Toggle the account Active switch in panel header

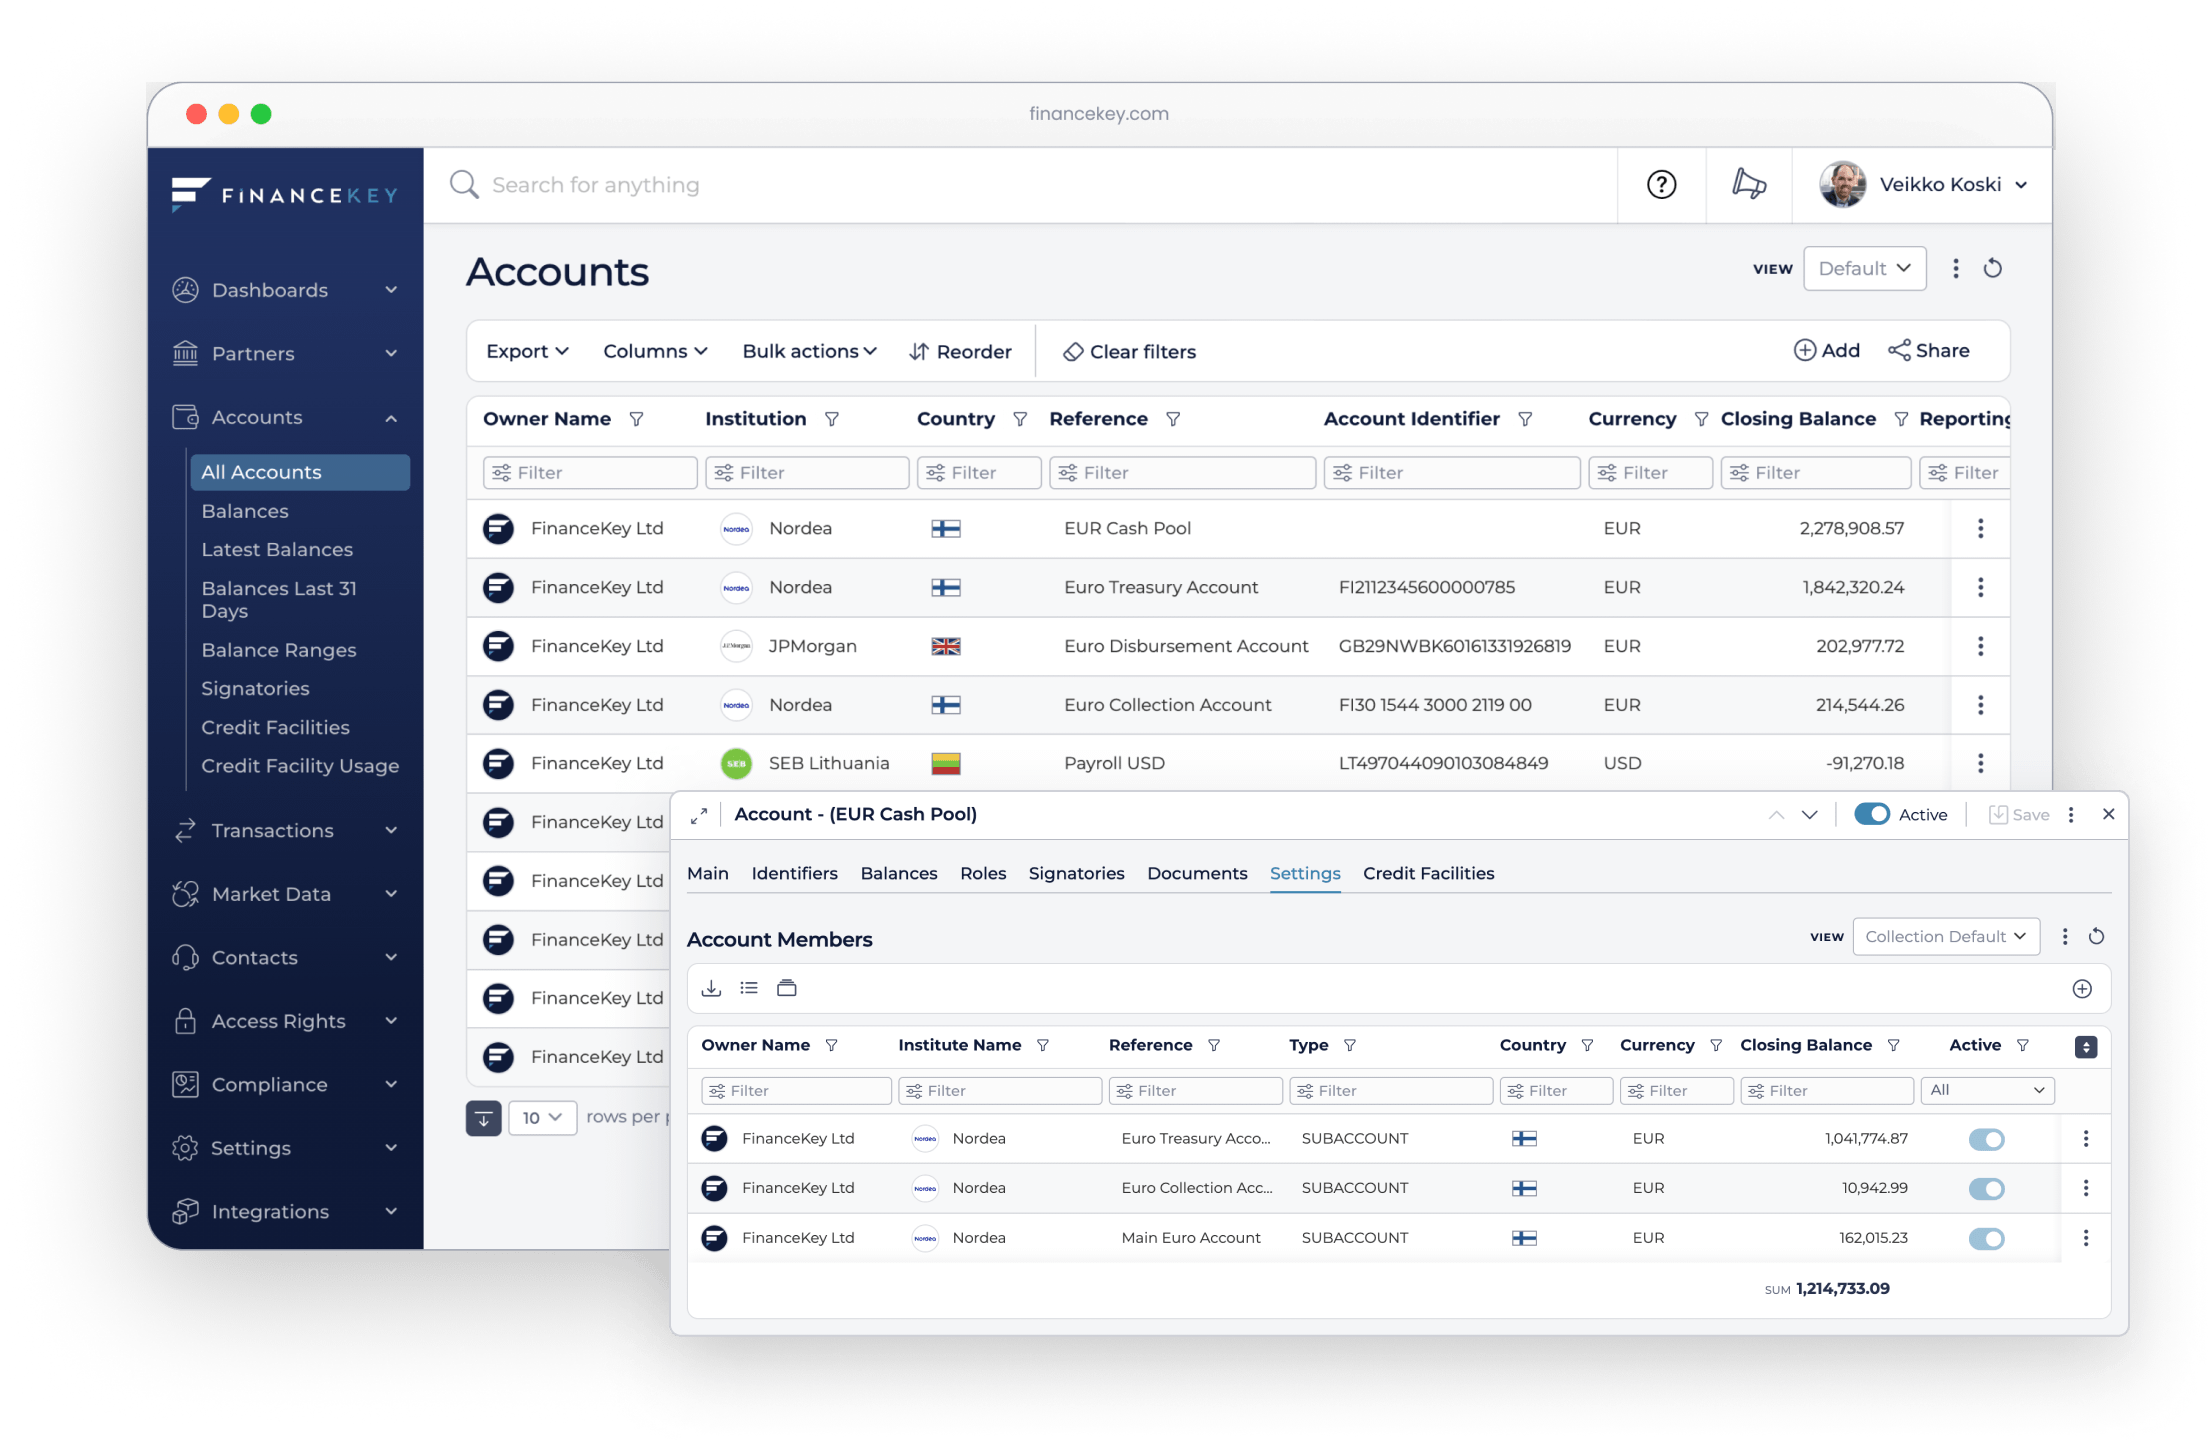1871,815
